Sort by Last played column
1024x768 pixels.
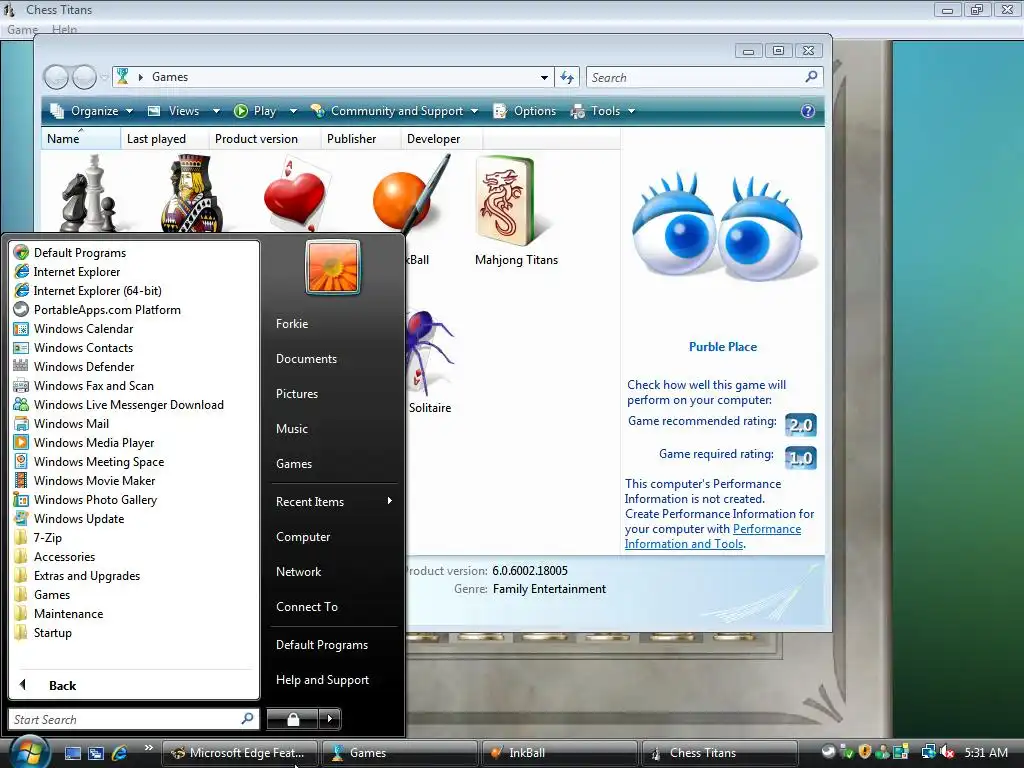tap(165, 138)
